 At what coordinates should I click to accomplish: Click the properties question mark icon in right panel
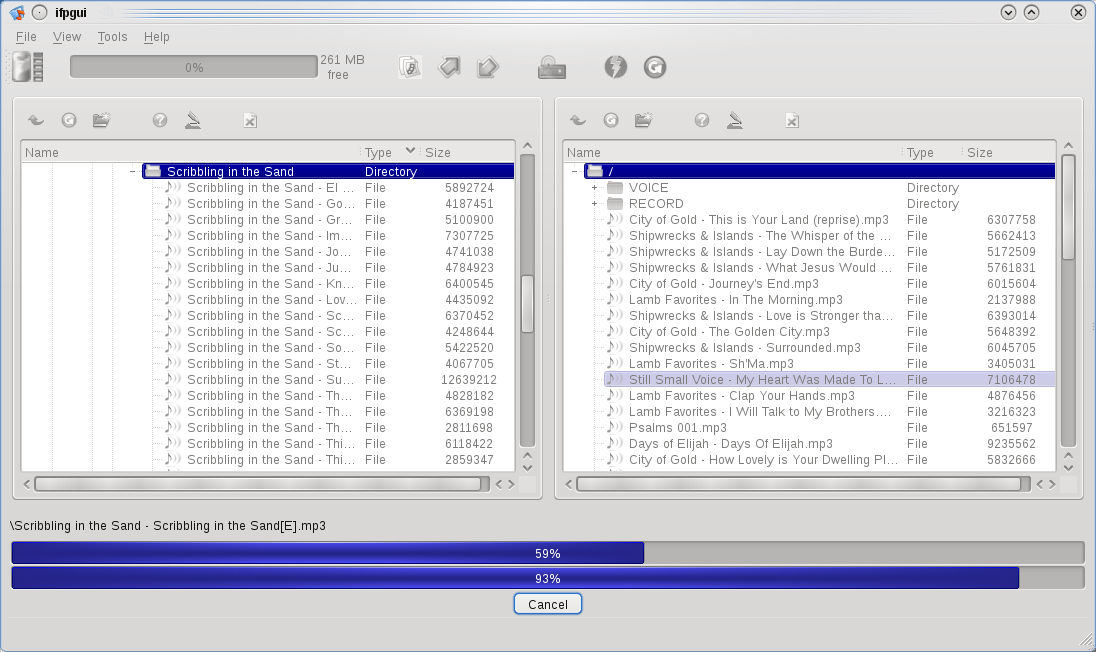702,120
